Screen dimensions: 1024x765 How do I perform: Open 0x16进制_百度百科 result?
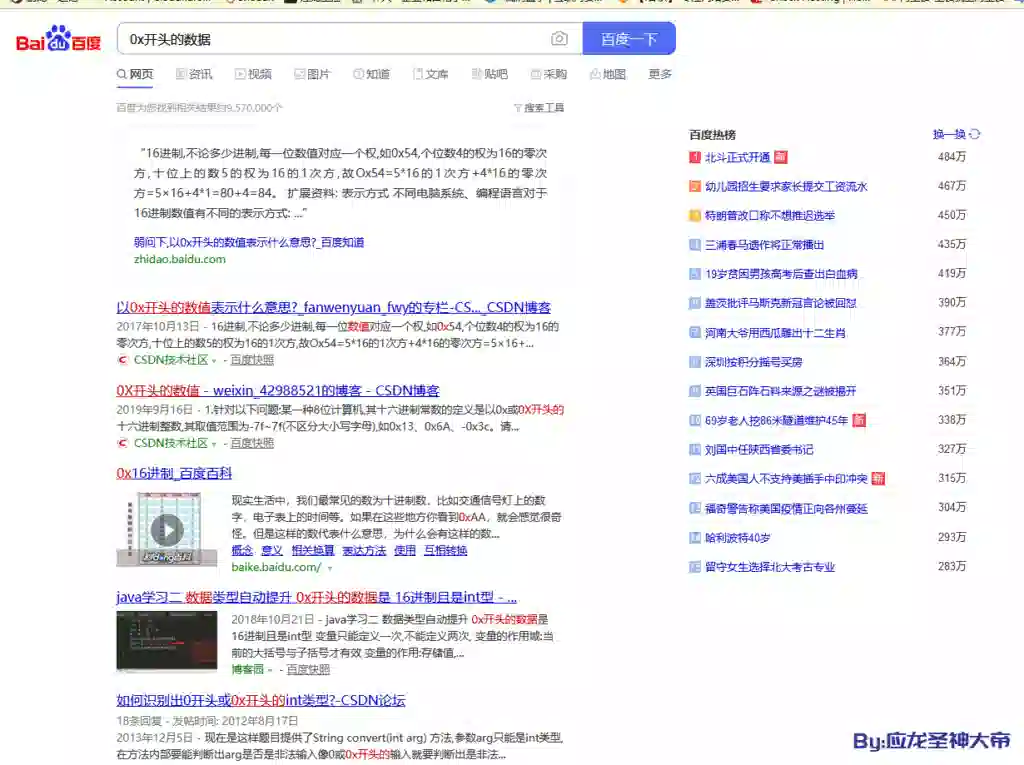[x=174, y=473]
